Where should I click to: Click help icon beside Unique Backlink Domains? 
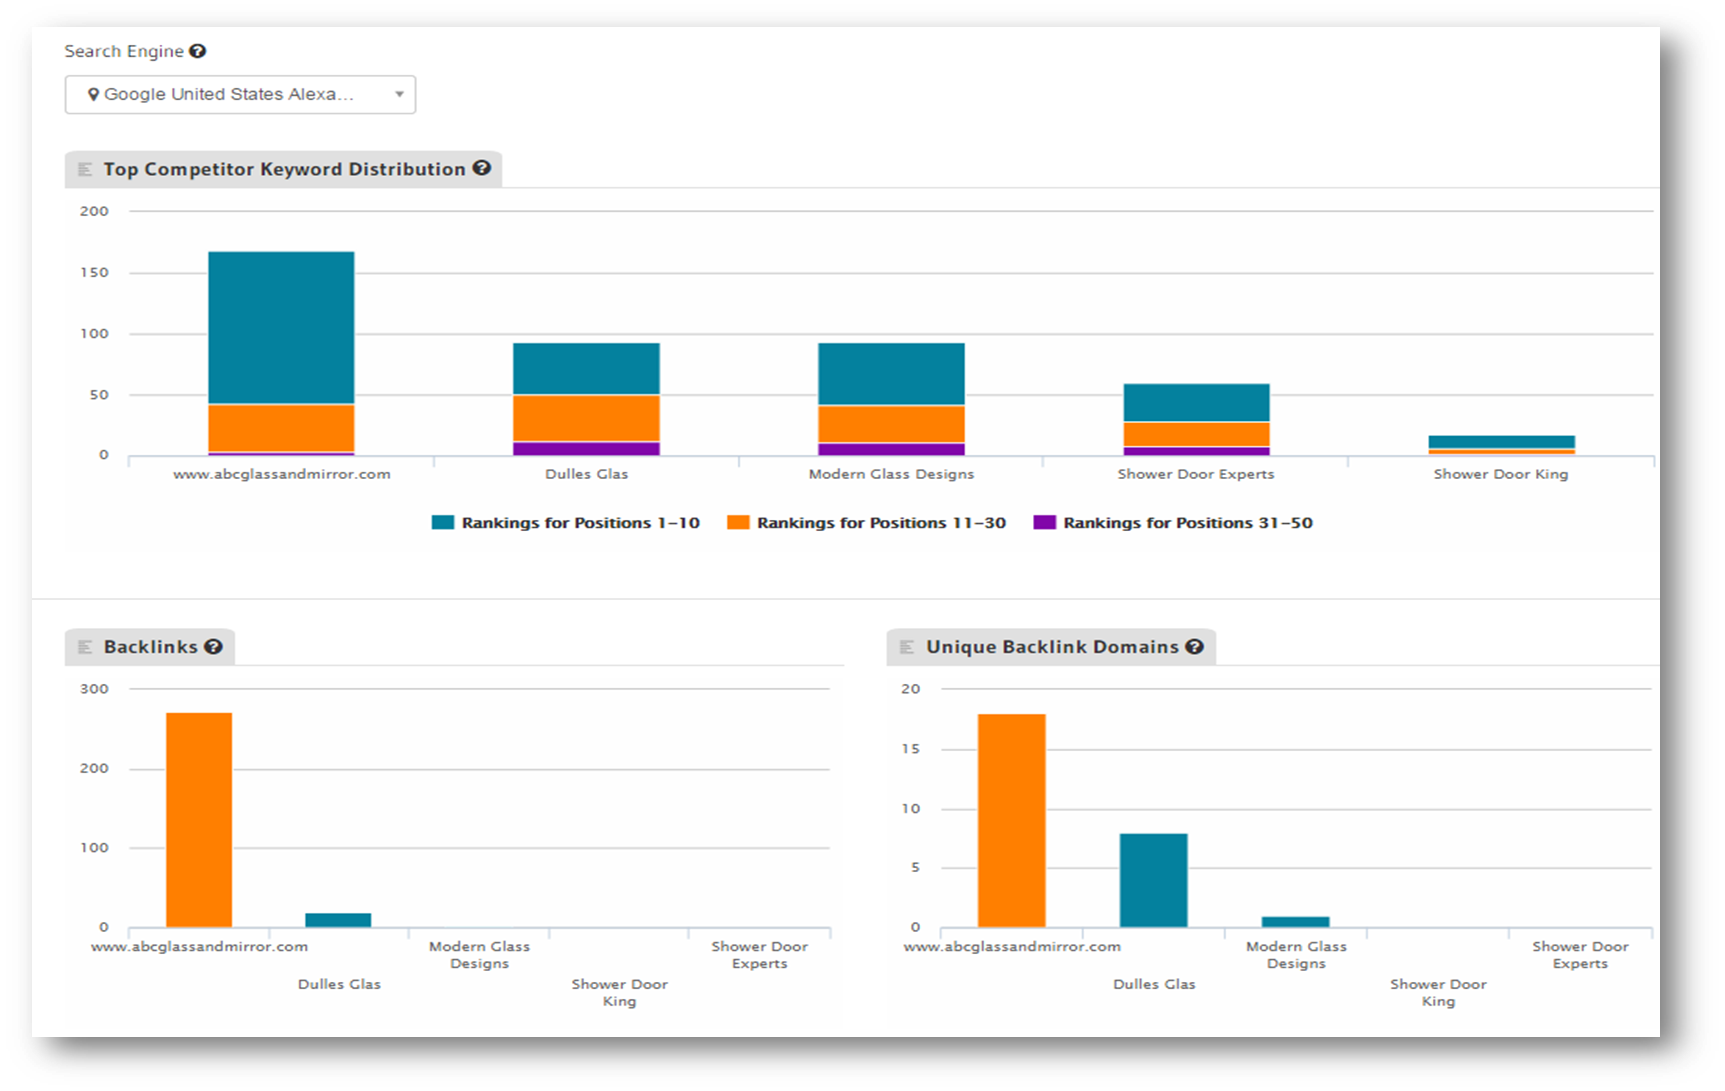tap(1194, 647)
